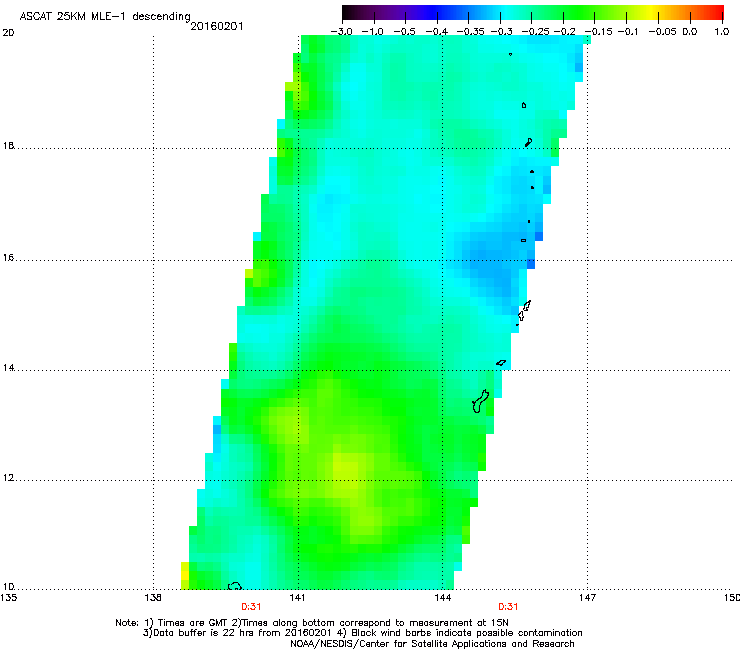740x650 pixels.
Task: Click the "-0.35" color scale label
Action: coord(471,32)
